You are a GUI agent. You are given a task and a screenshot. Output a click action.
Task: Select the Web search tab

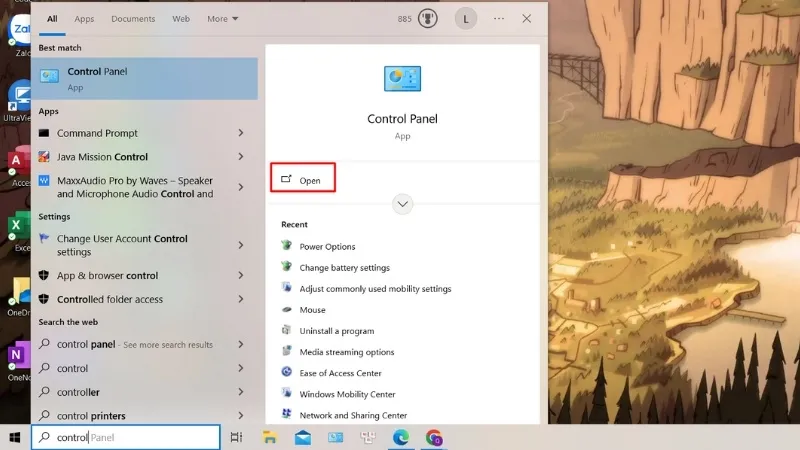(x=181, y=19)
